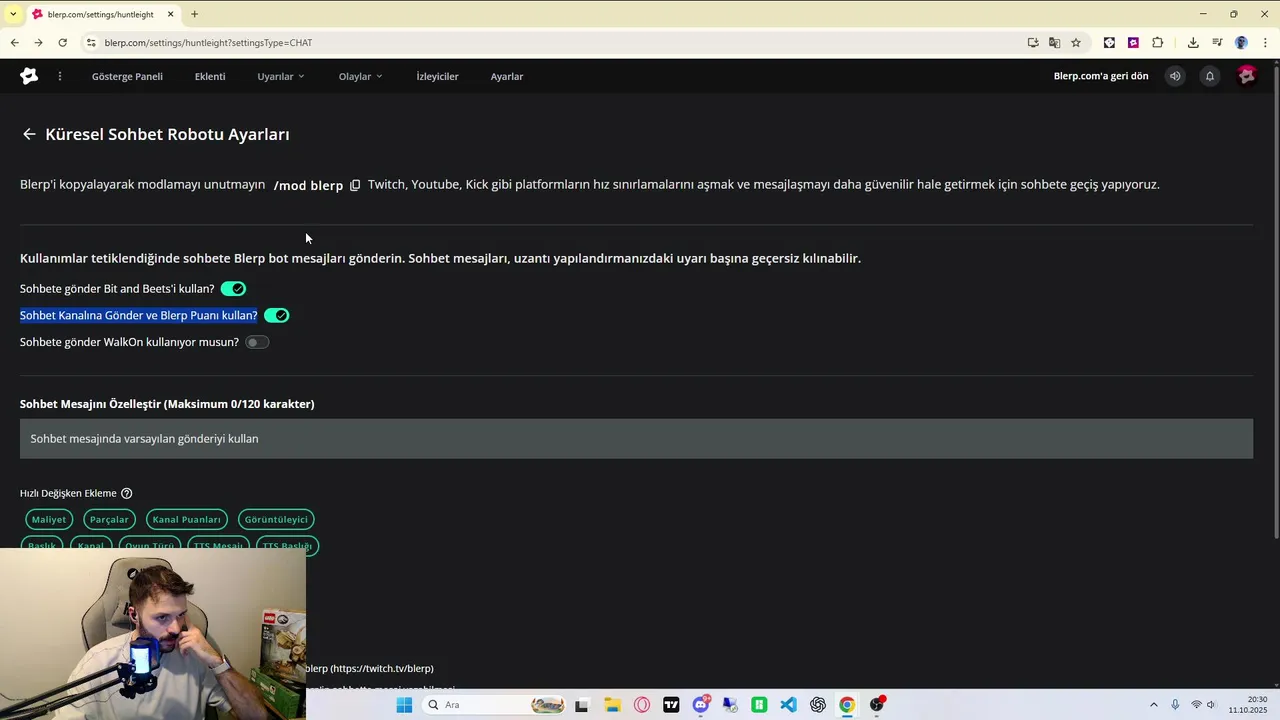Insert the Parçalar variable chip
Image resolution: width=1280 pixels, height=720 pixels.
pyautogui.click(x=109, y=519)
